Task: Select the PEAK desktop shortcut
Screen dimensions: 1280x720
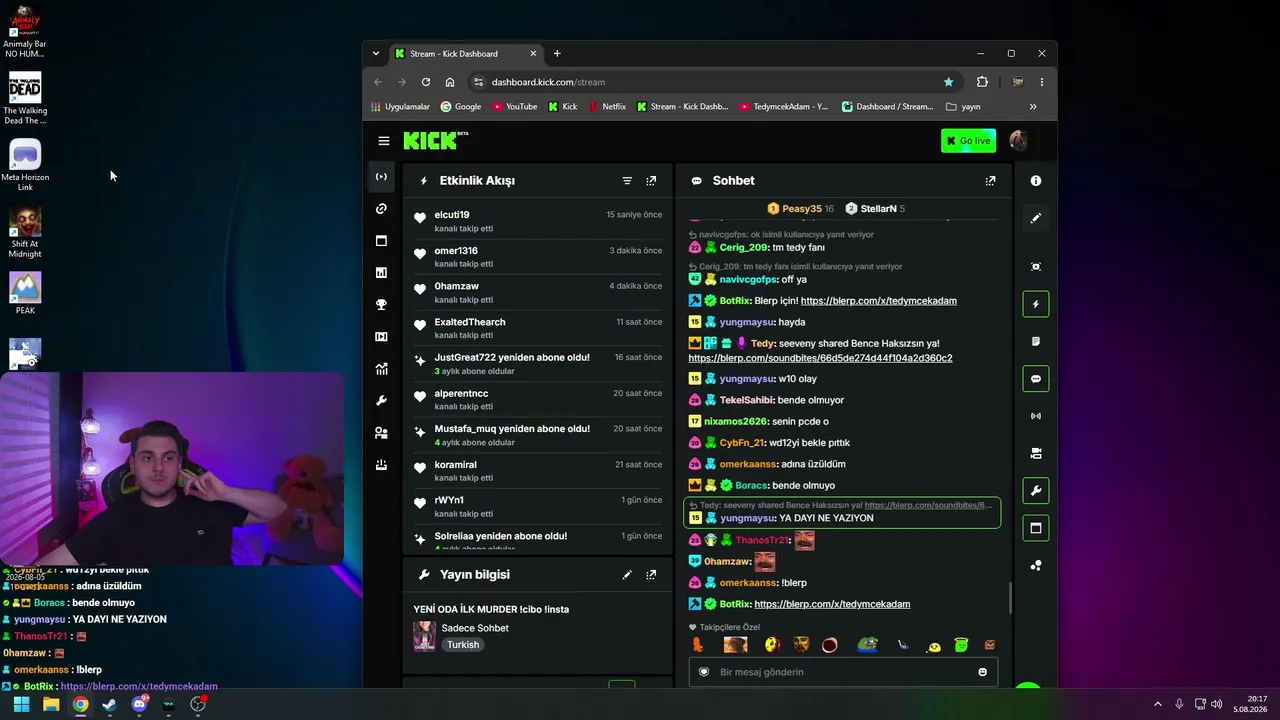Action: (x=25, y=293)
